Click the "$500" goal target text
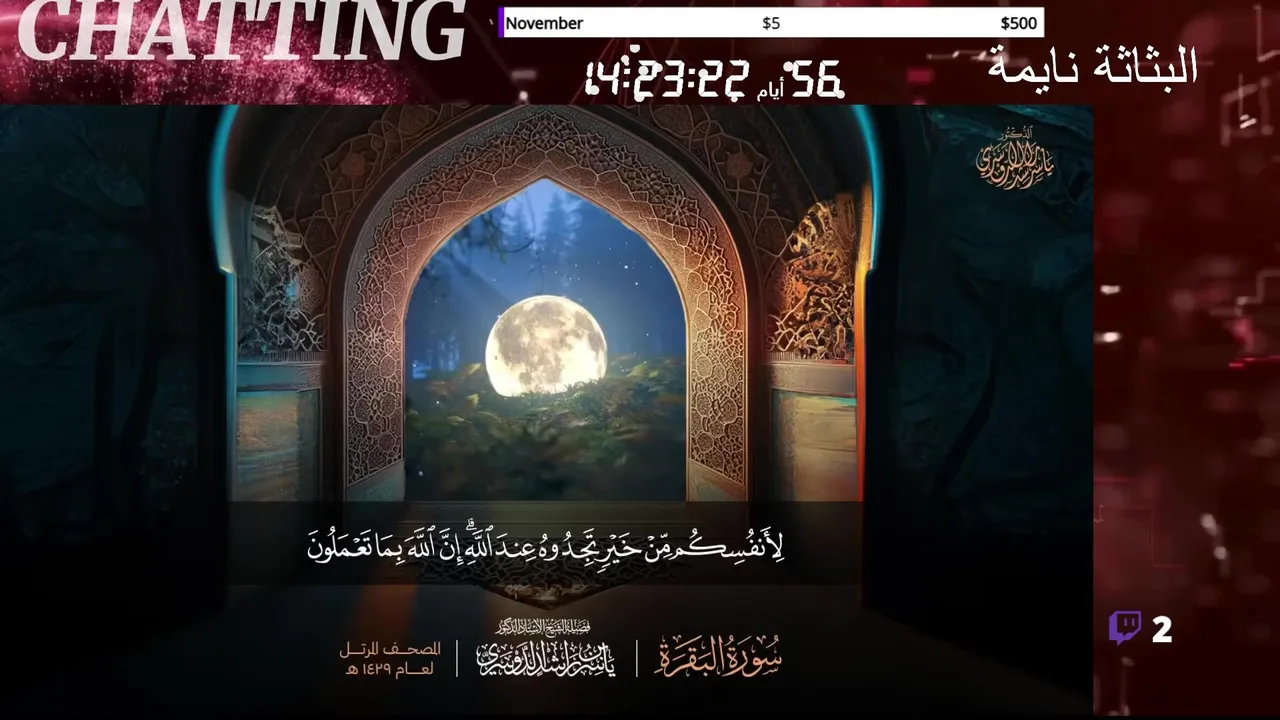Viewport: 1280px width, 720px height. [1019, 23]
